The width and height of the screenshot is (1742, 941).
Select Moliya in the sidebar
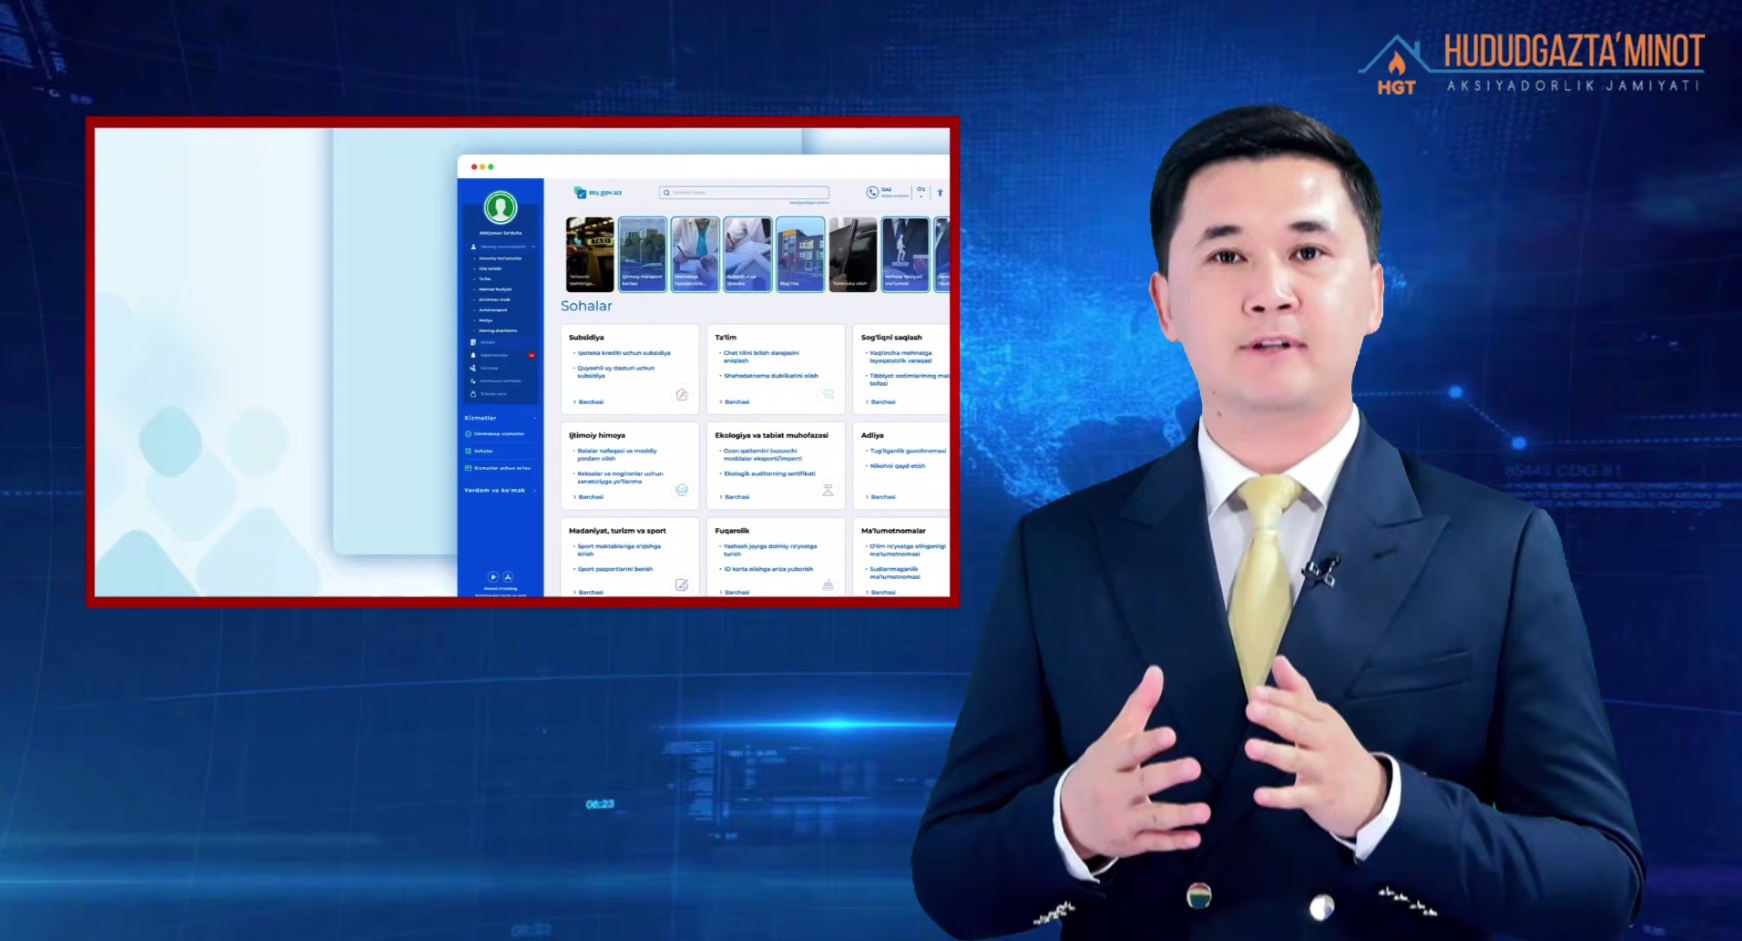point(485,320)
